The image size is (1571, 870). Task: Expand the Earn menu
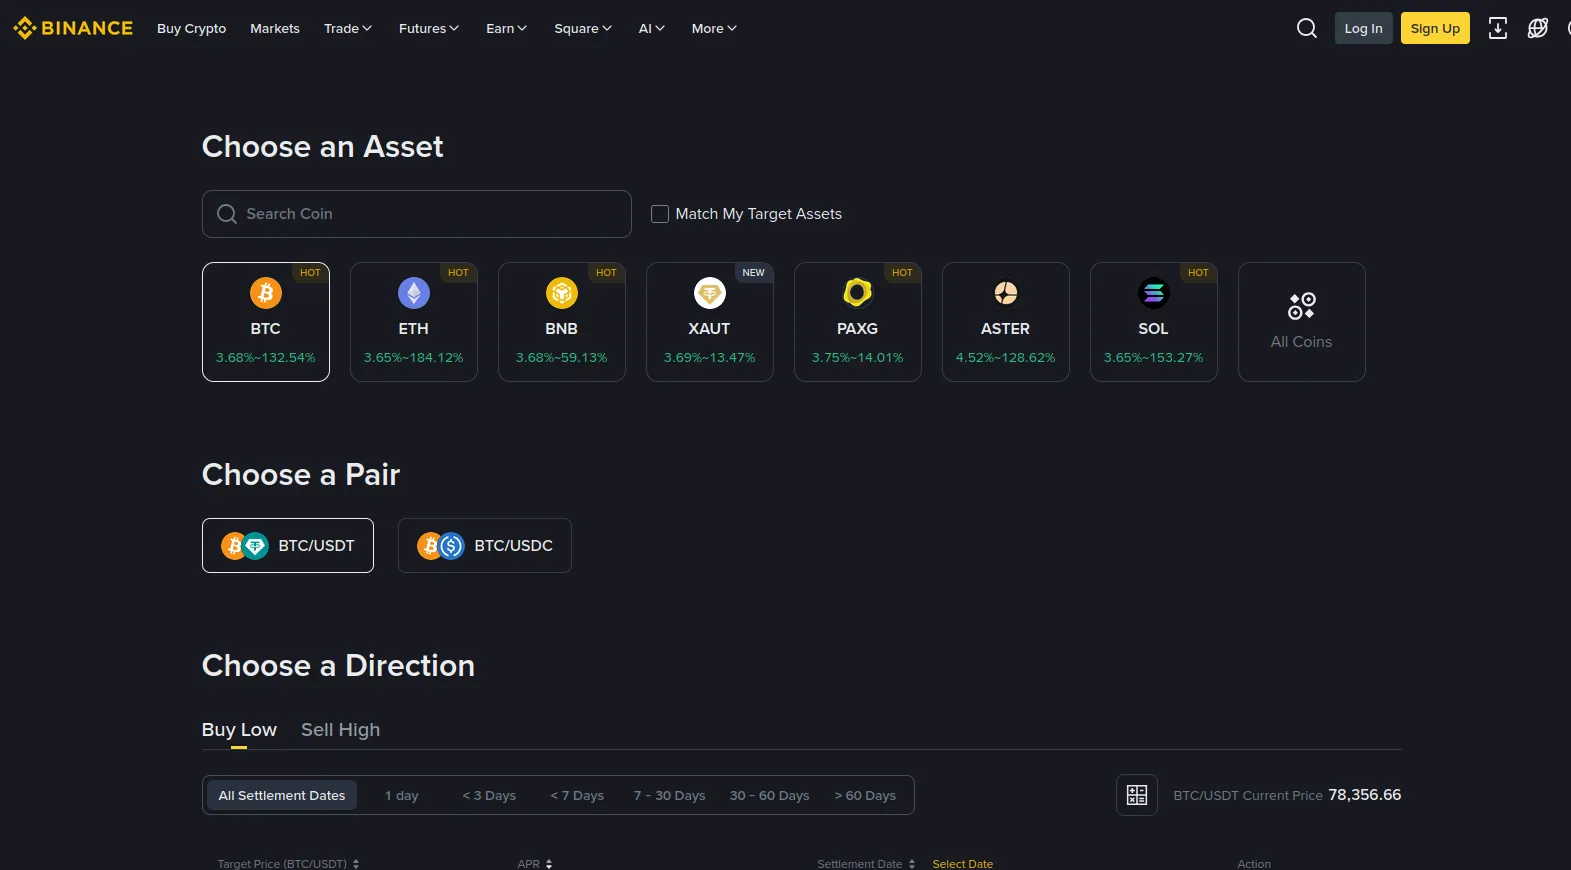pos(507,29)
